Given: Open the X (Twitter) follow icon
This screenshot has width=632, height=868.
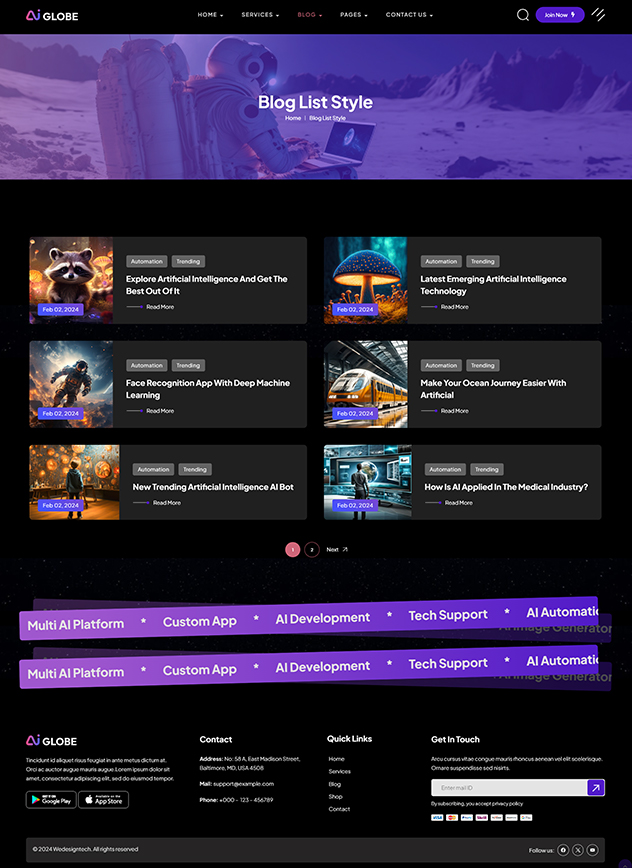Looking at the screenshot, I should [x=578, y=849].
